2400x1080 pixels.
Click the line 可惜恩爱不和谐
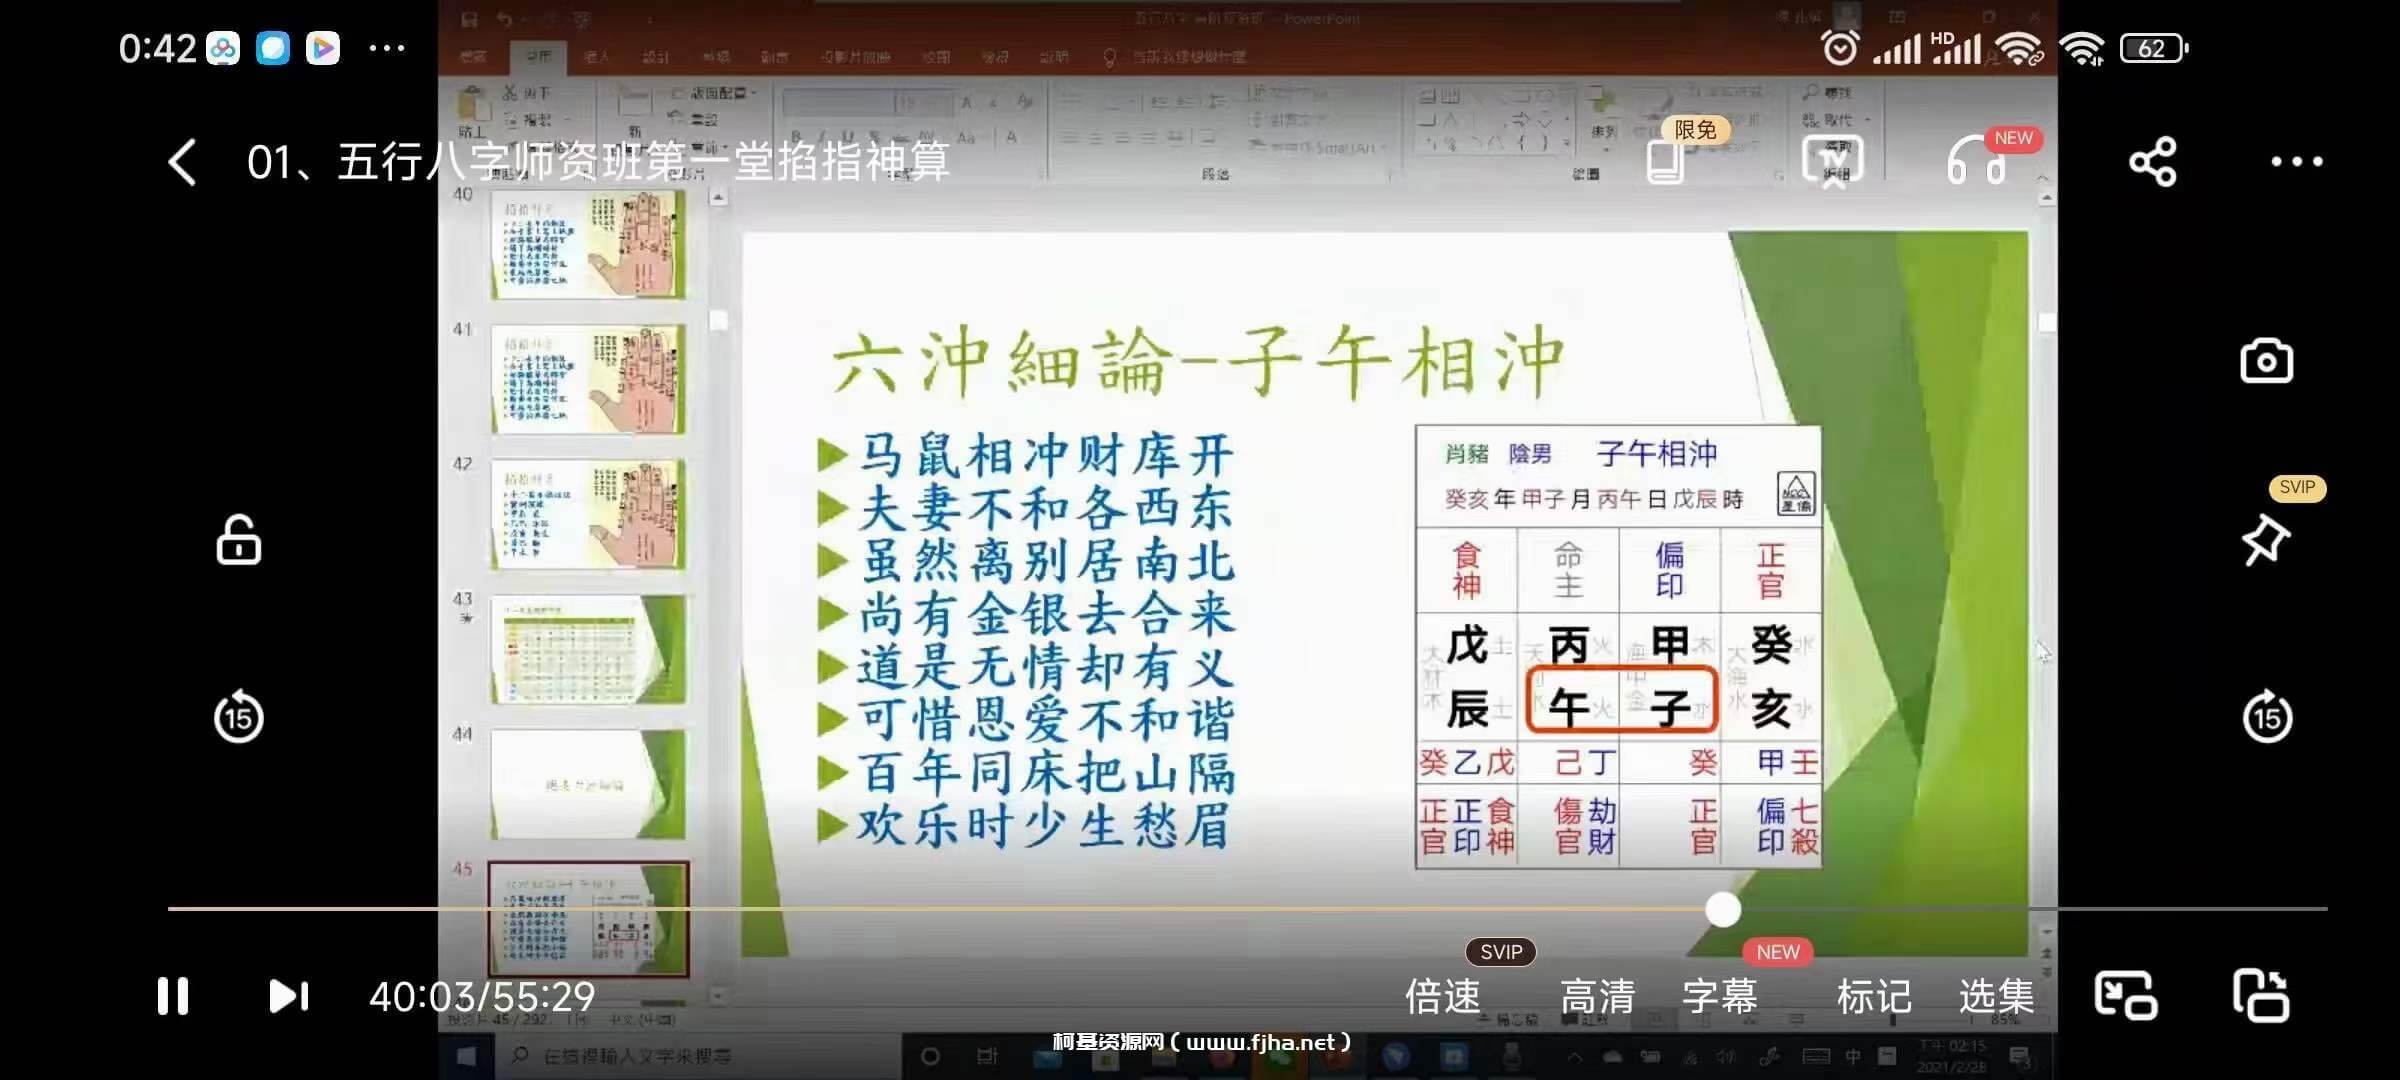pyautogui.click(x=1046, y=720)
